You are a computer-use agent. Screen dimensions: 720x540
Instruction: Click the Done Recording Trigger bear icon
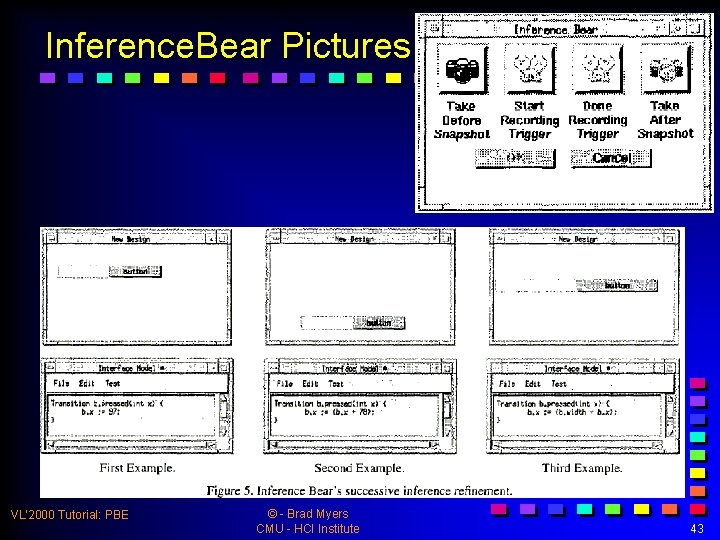coord(597,69)
